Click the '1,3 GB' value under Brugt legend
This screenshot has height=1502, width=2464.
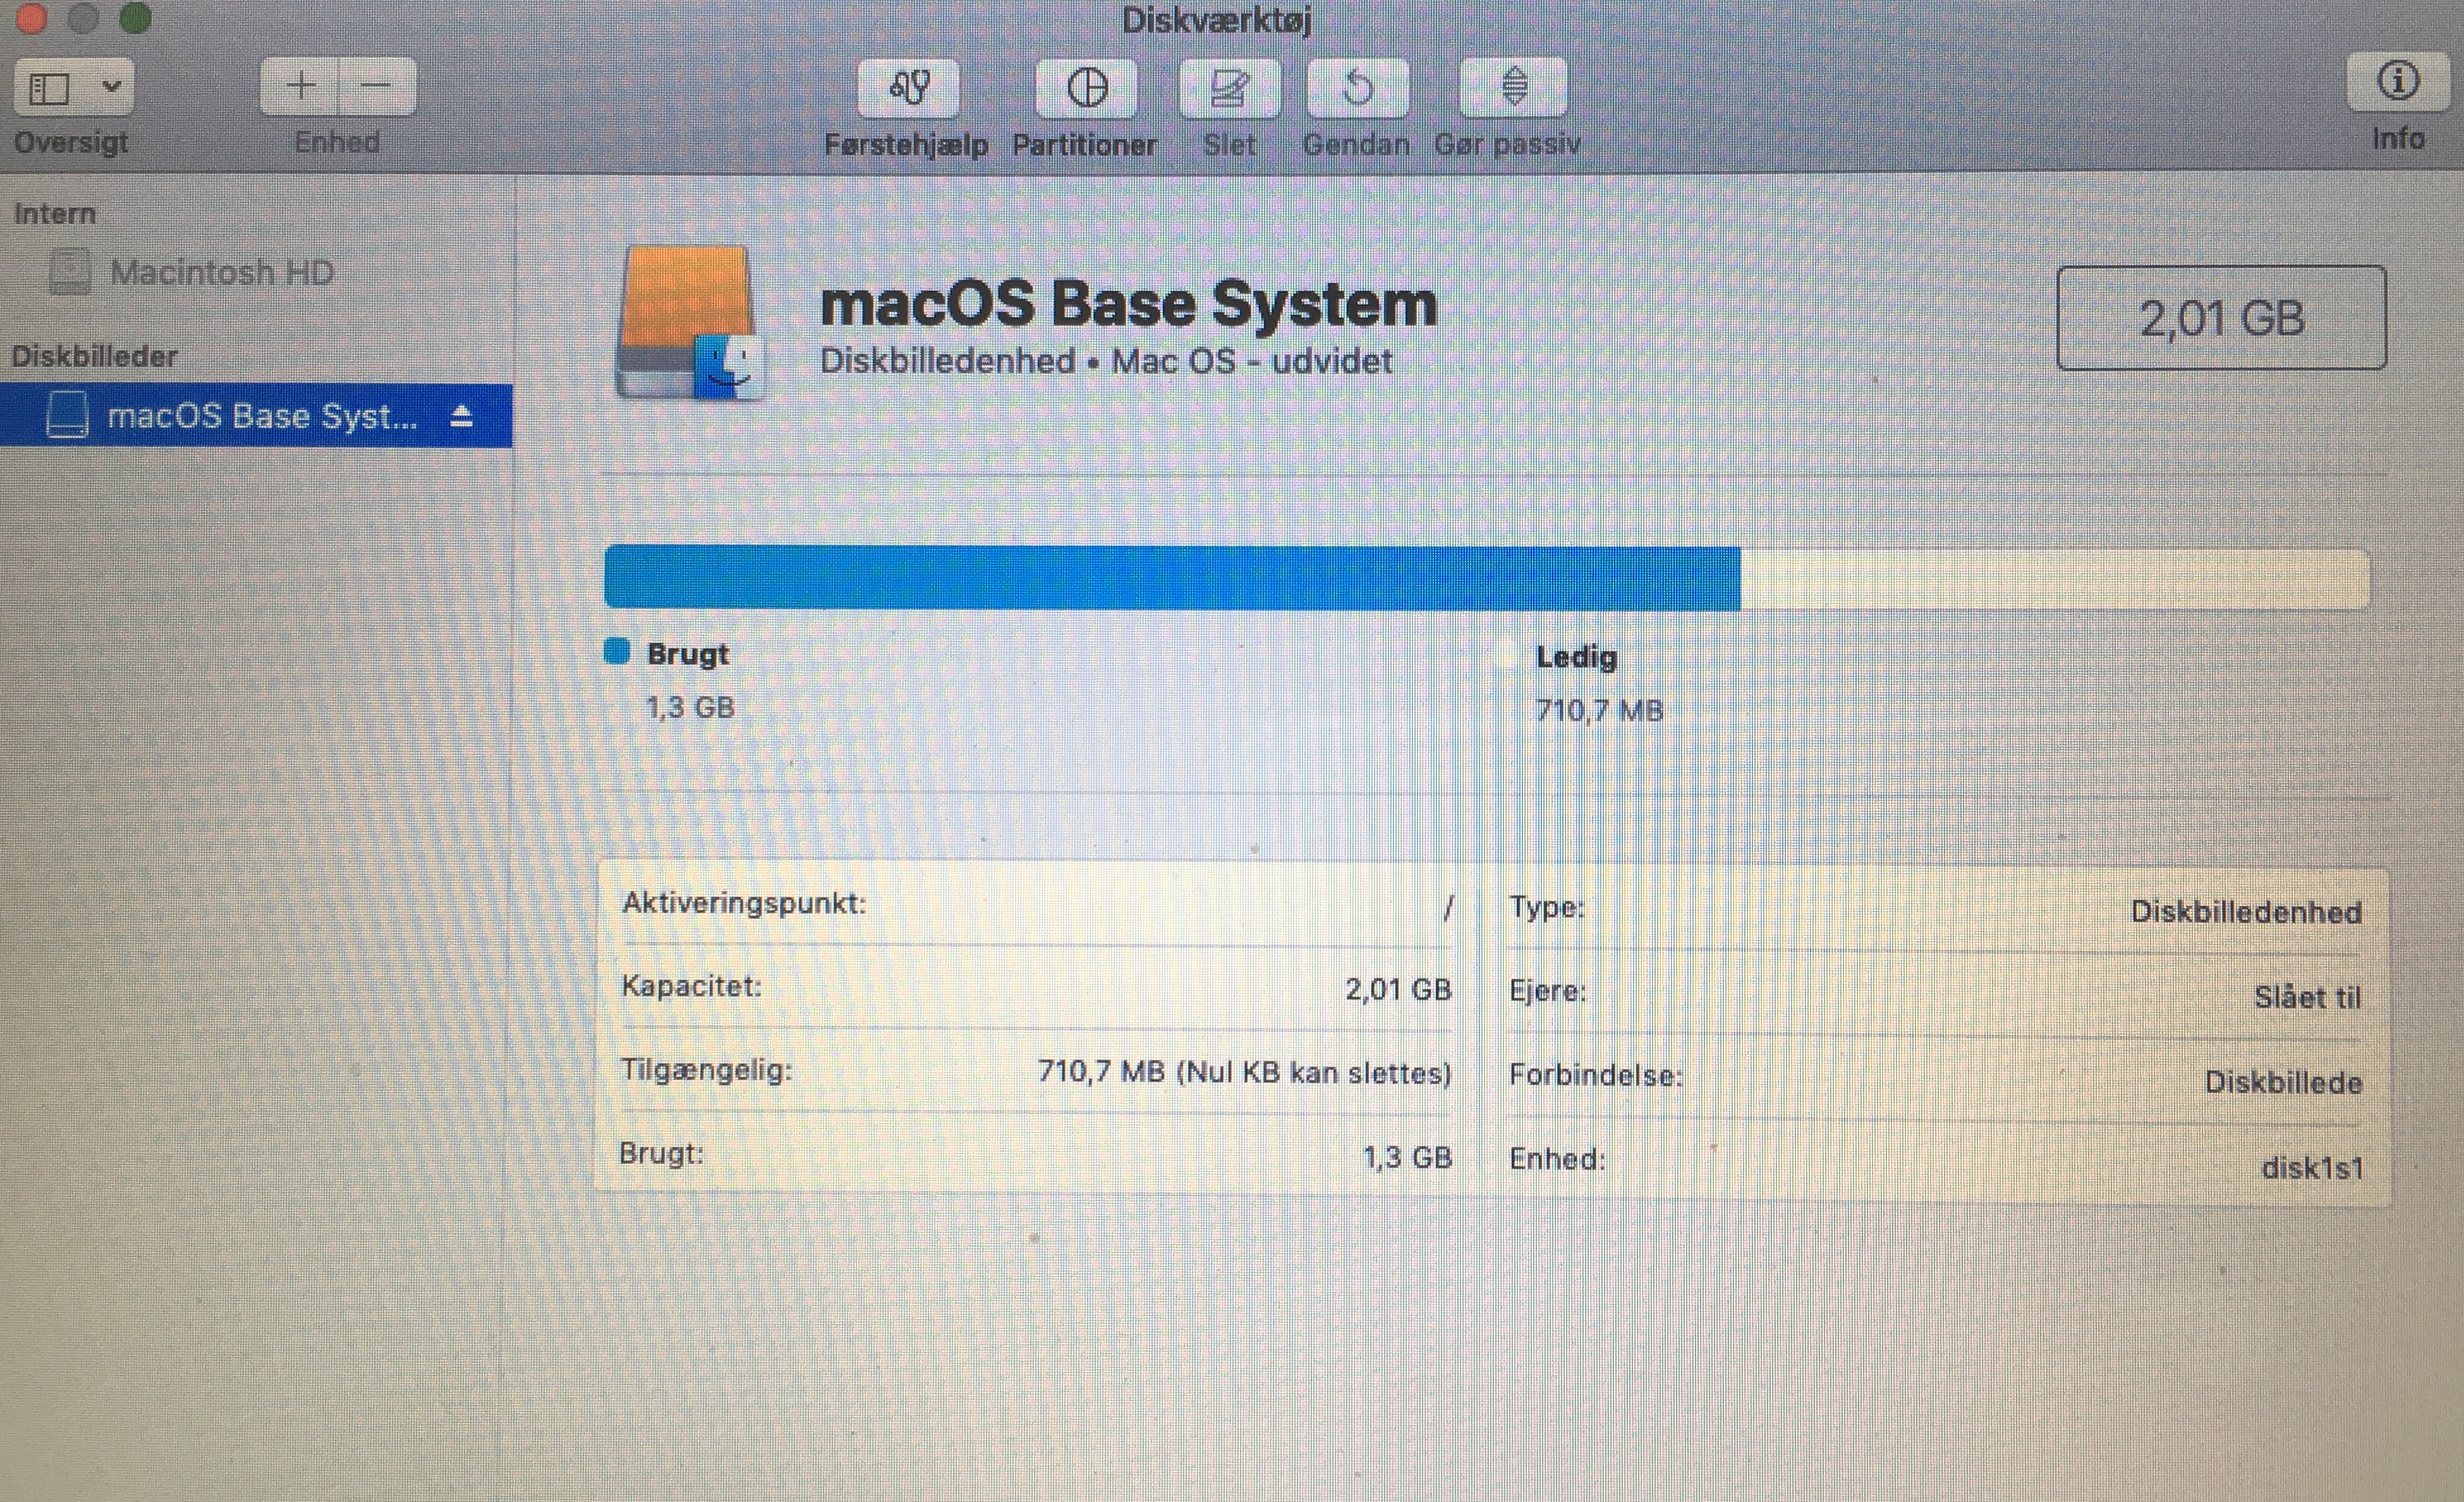pos(690,708)
